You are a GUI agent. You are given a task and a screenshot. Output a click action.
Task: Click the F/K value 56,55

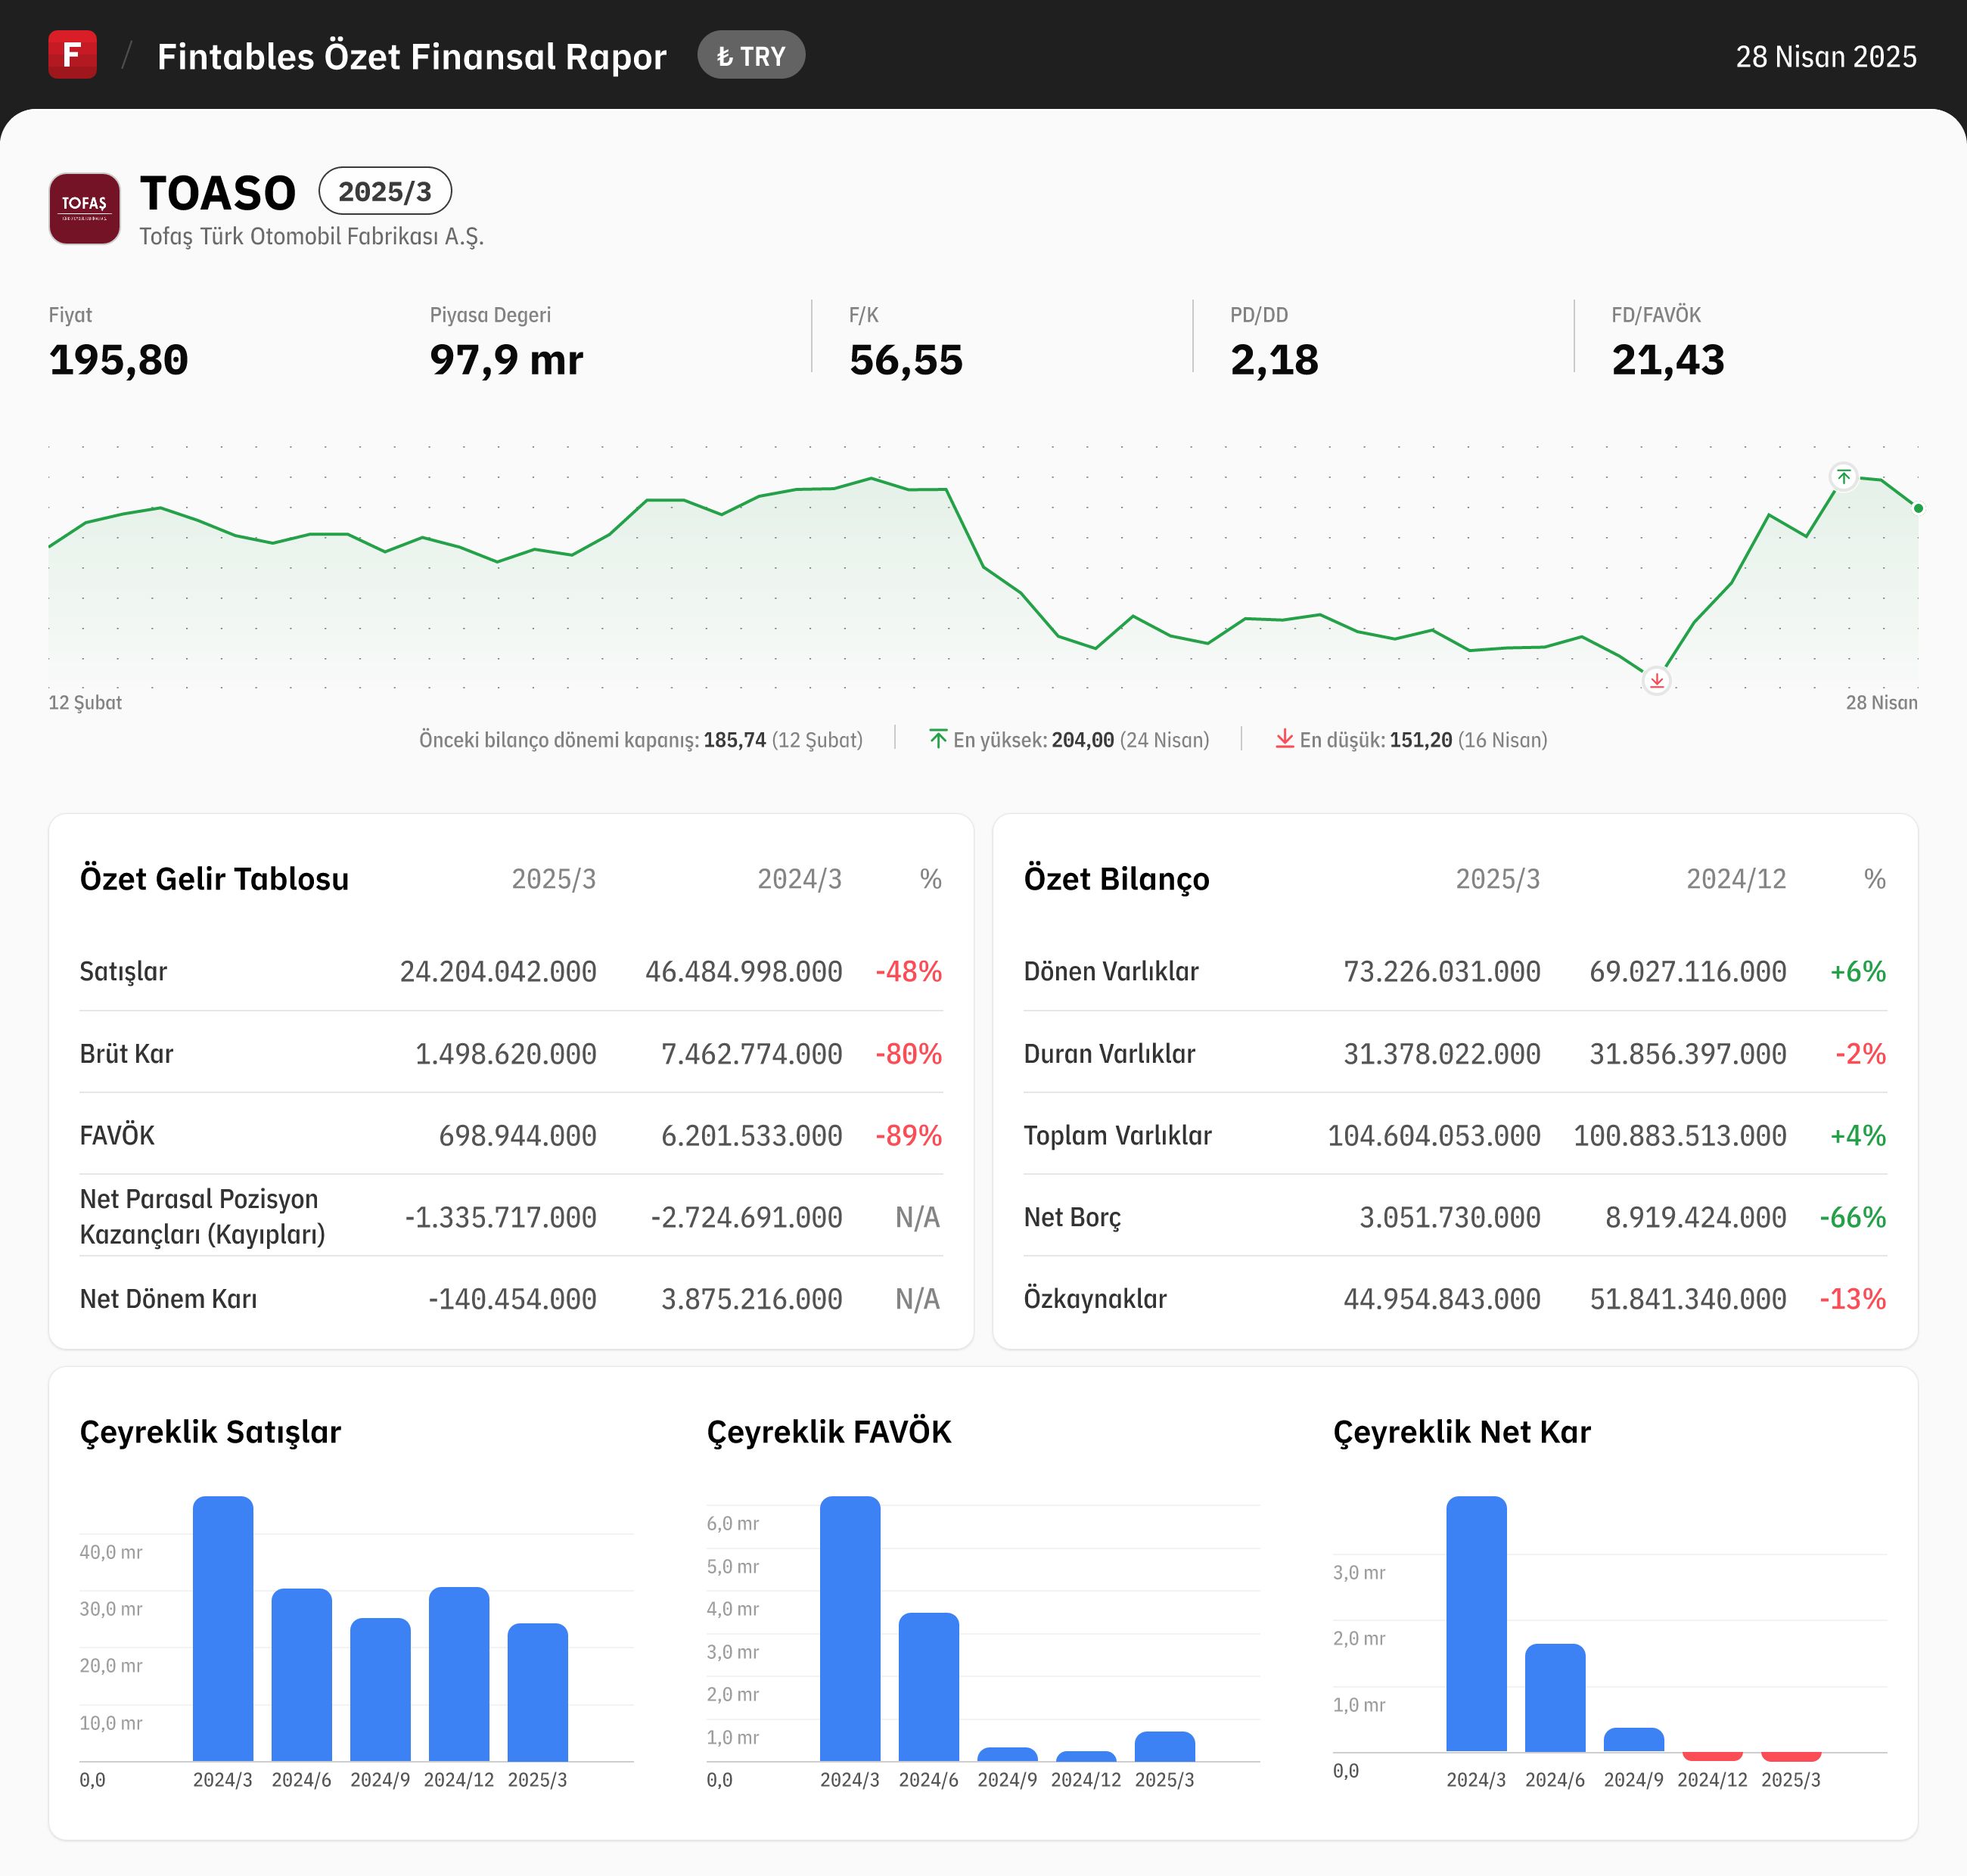(906, 360)
